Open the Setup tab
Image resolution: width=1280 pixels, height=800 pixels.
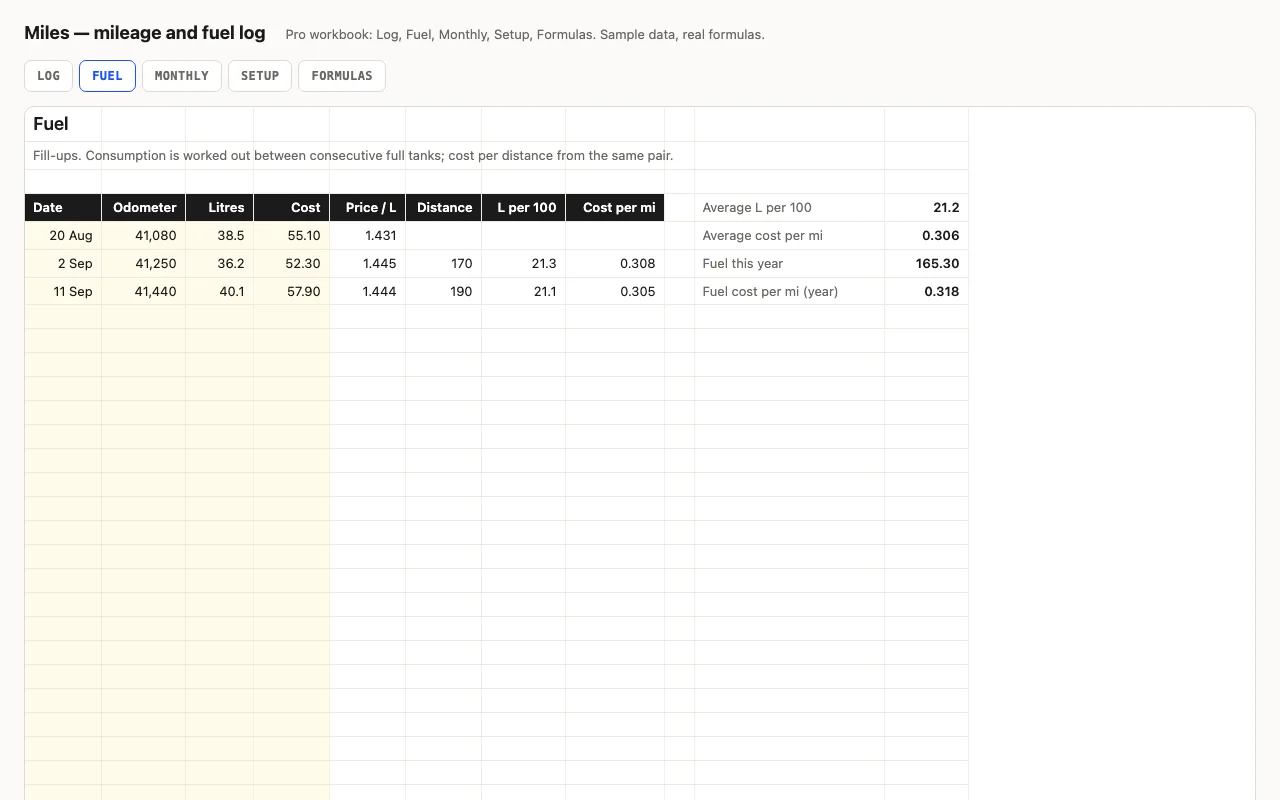pyautogui.click(x=260, y=76)
